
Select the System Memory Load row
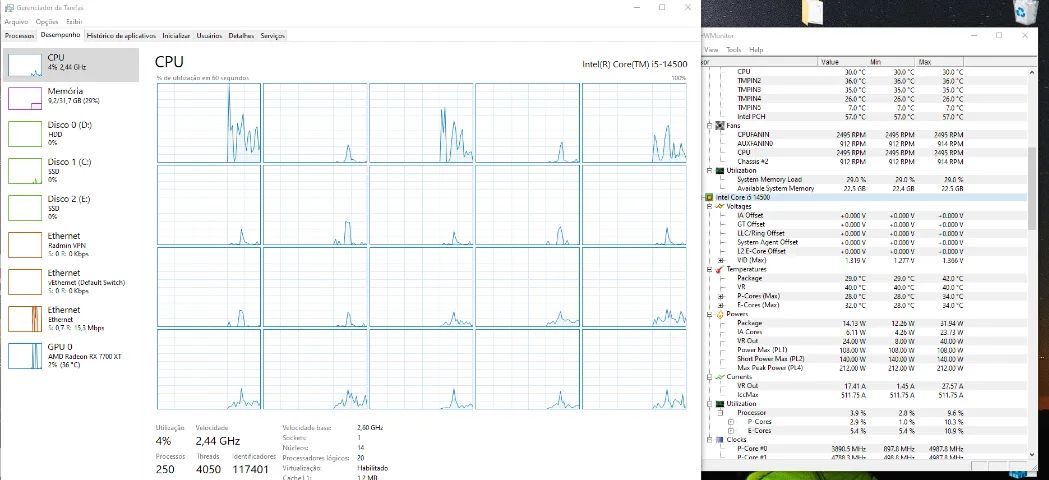pyautogui.click(x=864, y=179)
